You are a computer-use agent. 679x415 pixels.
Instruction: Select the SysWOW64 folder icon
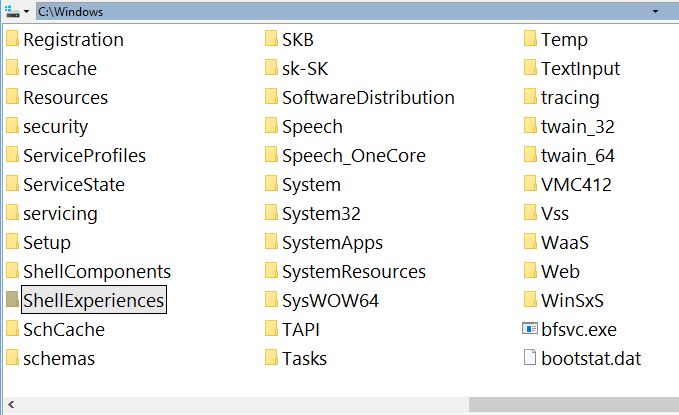tap(271, 300)
